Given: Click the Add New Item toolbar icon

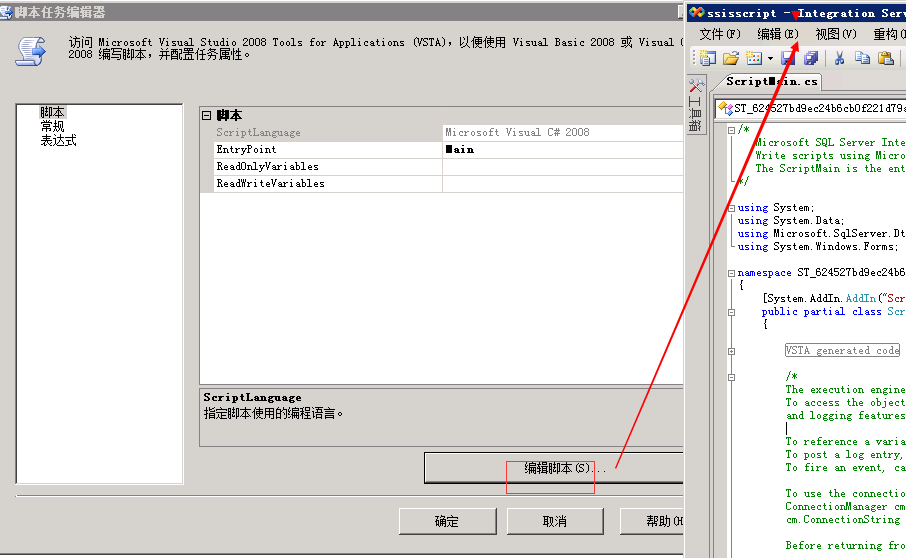Looking at the screenshot, I should pyautogui.click(x=754, y=58).
